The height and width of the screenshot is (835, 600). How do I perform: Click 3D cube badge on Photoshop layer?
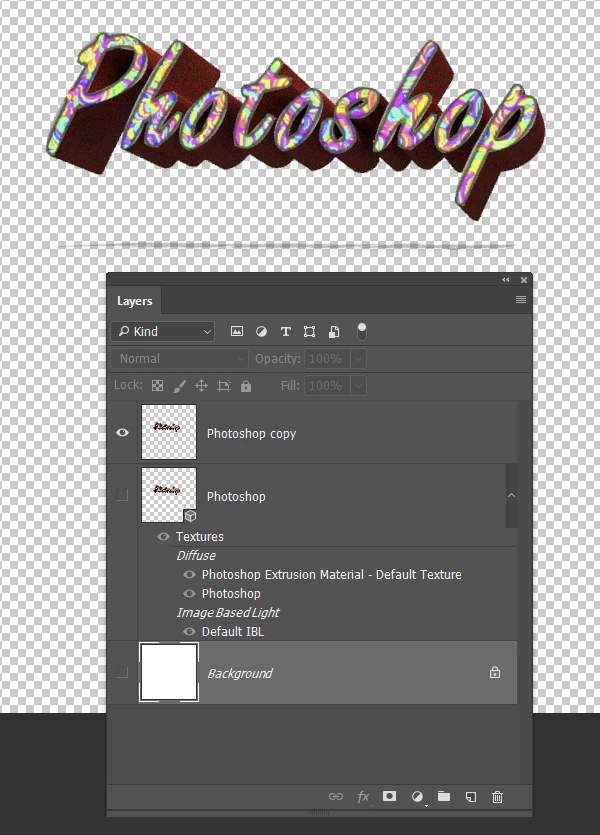coord(190,515)
